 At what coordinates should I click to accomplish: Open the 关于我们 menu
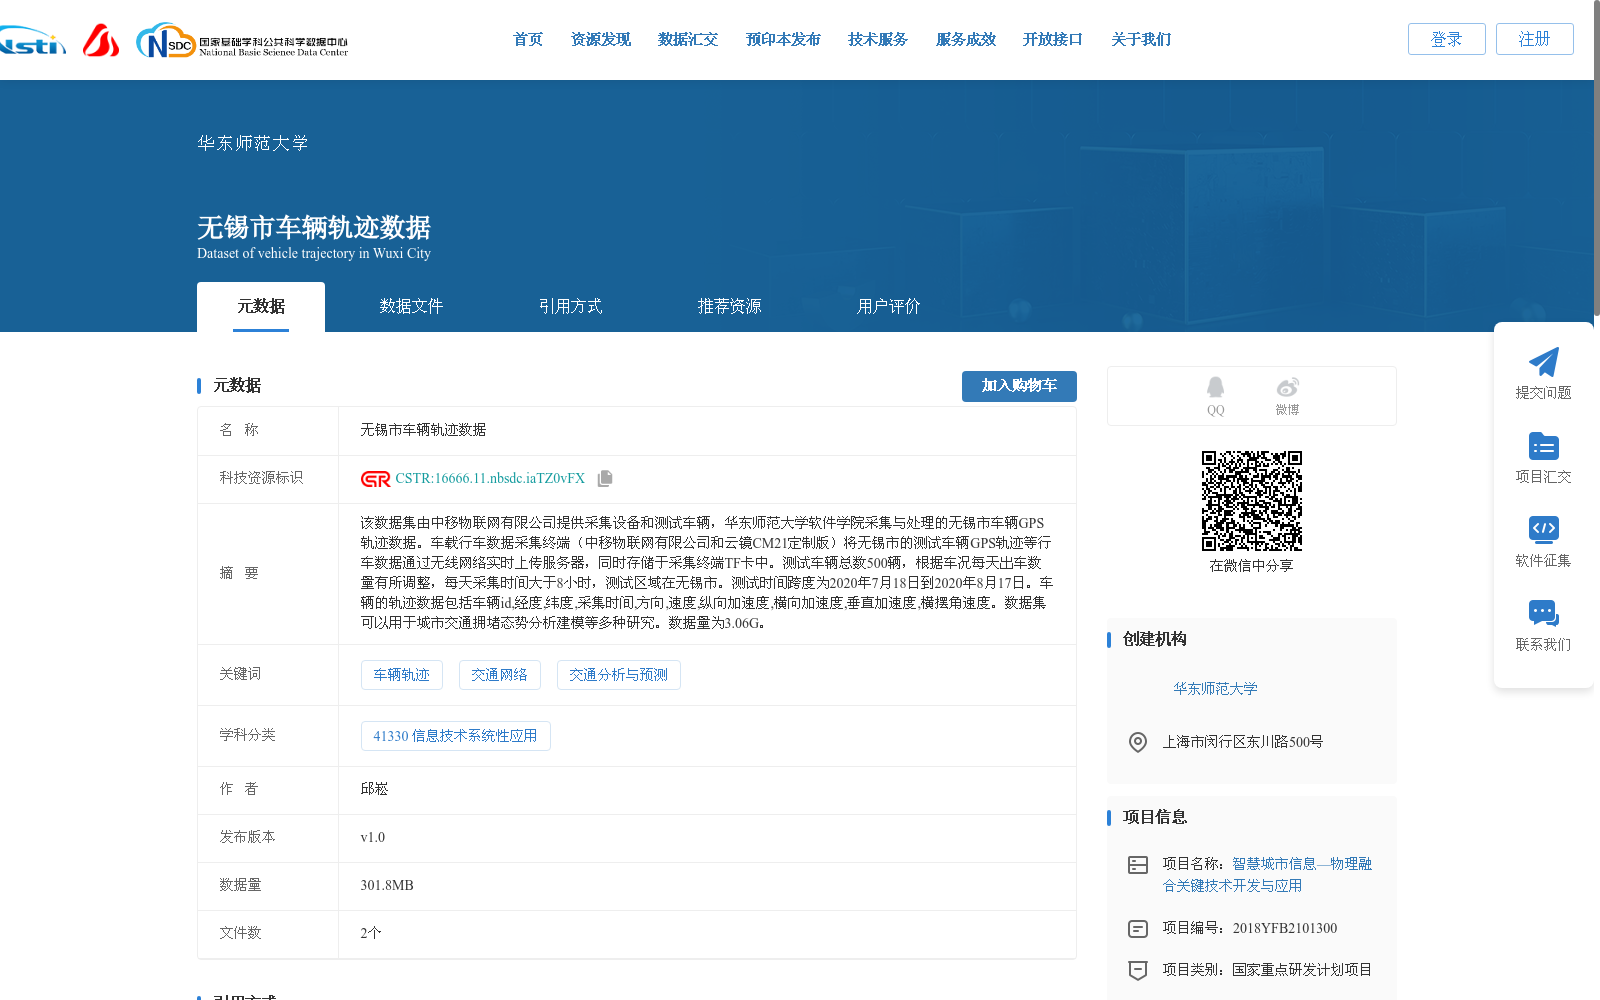pos(1141,39)
